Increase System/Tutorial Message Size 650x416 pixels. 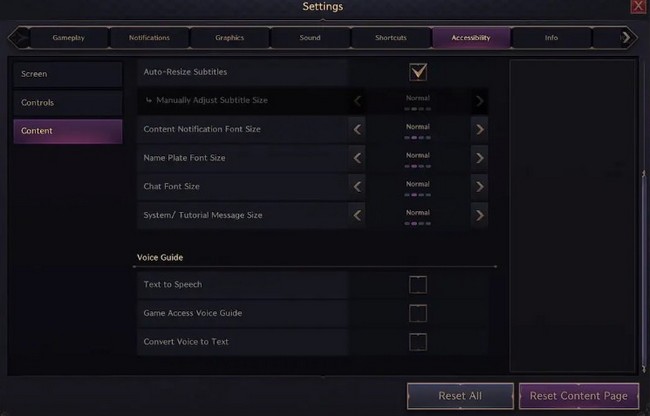pos(480,215)
